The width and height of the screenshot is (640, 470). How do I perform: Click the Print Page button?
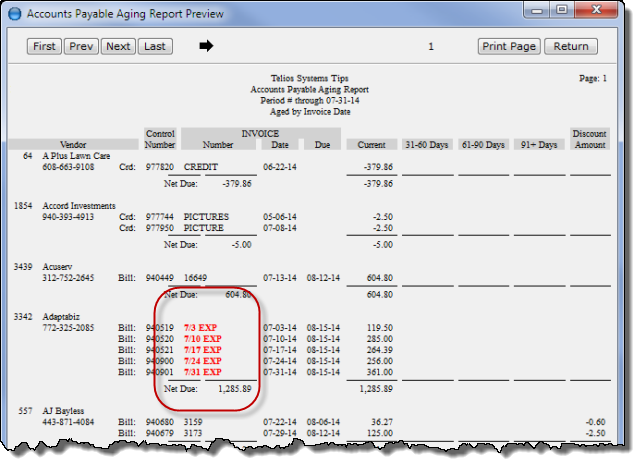pyautogui.click(x=509, y=46)
